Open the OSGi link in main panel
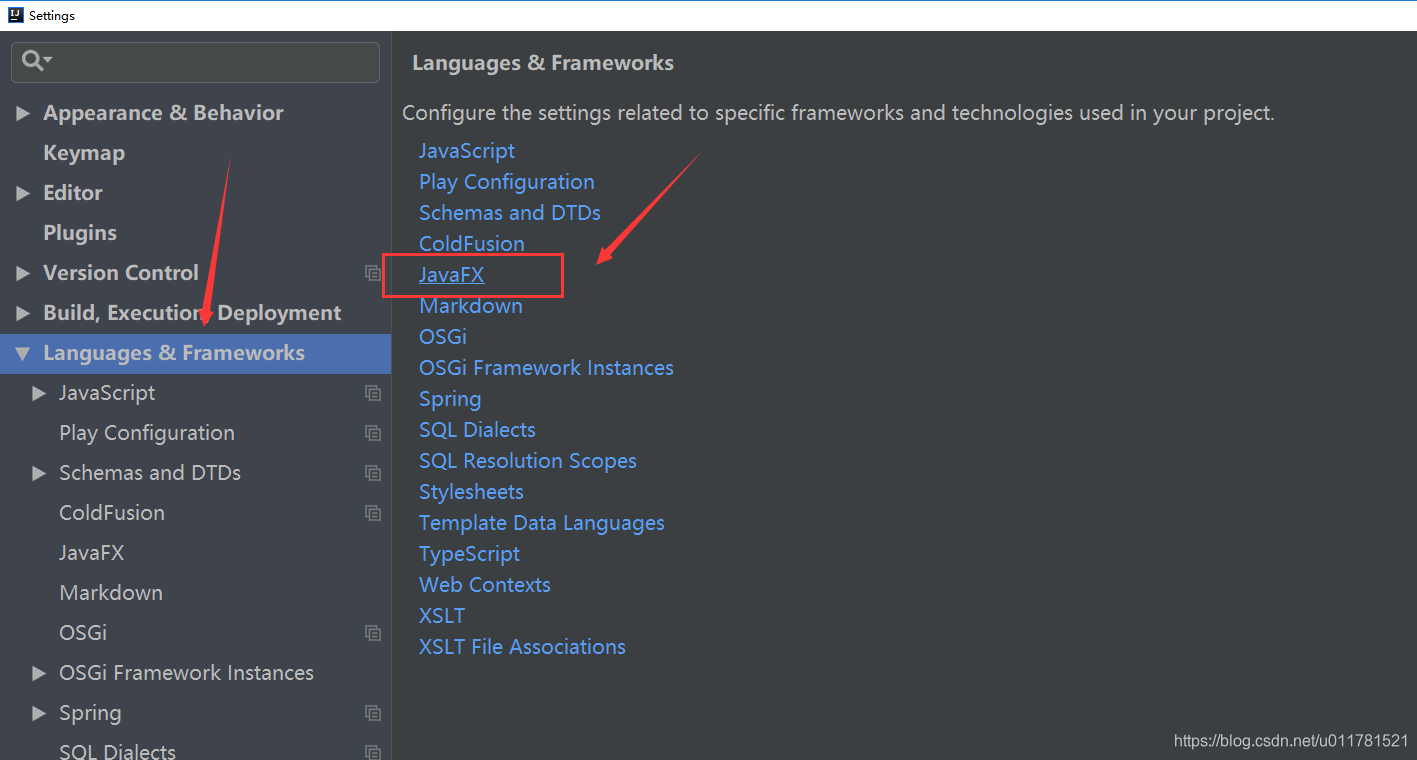The image size is (1417, 760). coord(443,337)
